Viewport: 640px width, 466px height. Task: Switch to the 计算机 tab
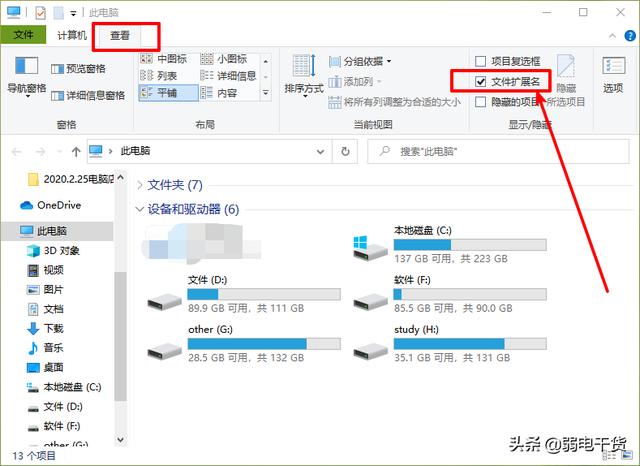click(72, 36)
